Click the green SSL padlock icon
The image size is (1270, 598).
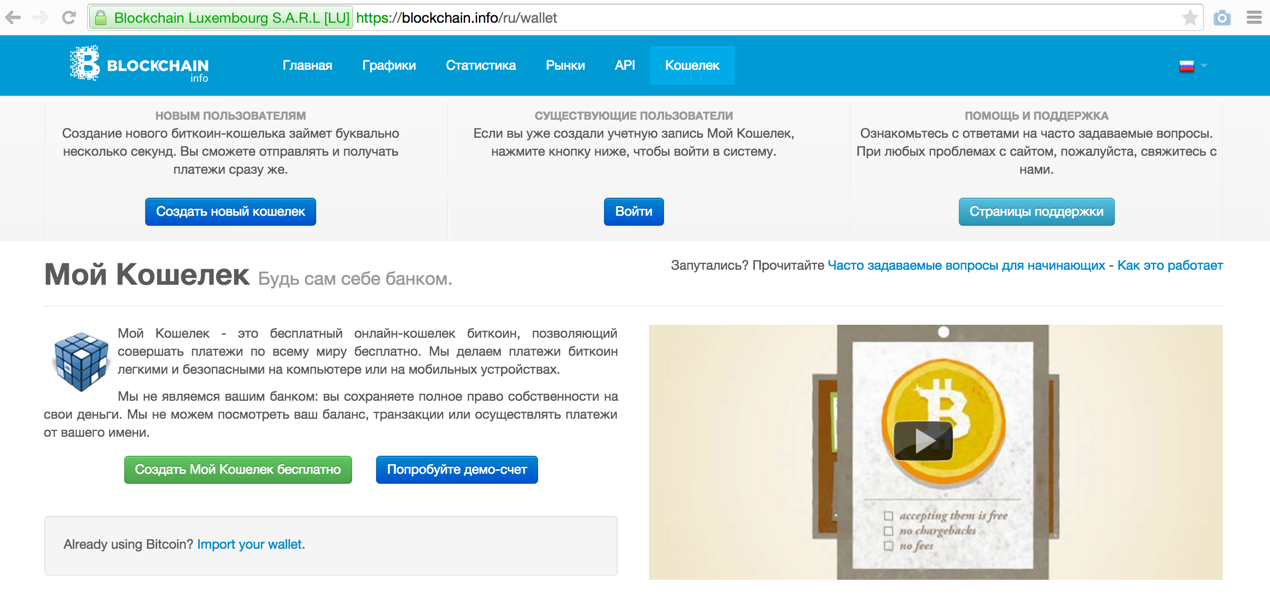point(101,18)
